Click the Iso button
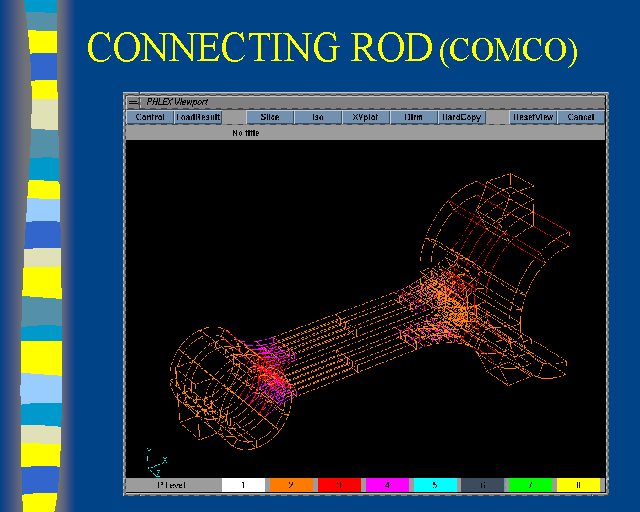The image size is (640, 512). click(x=318, y=117)
